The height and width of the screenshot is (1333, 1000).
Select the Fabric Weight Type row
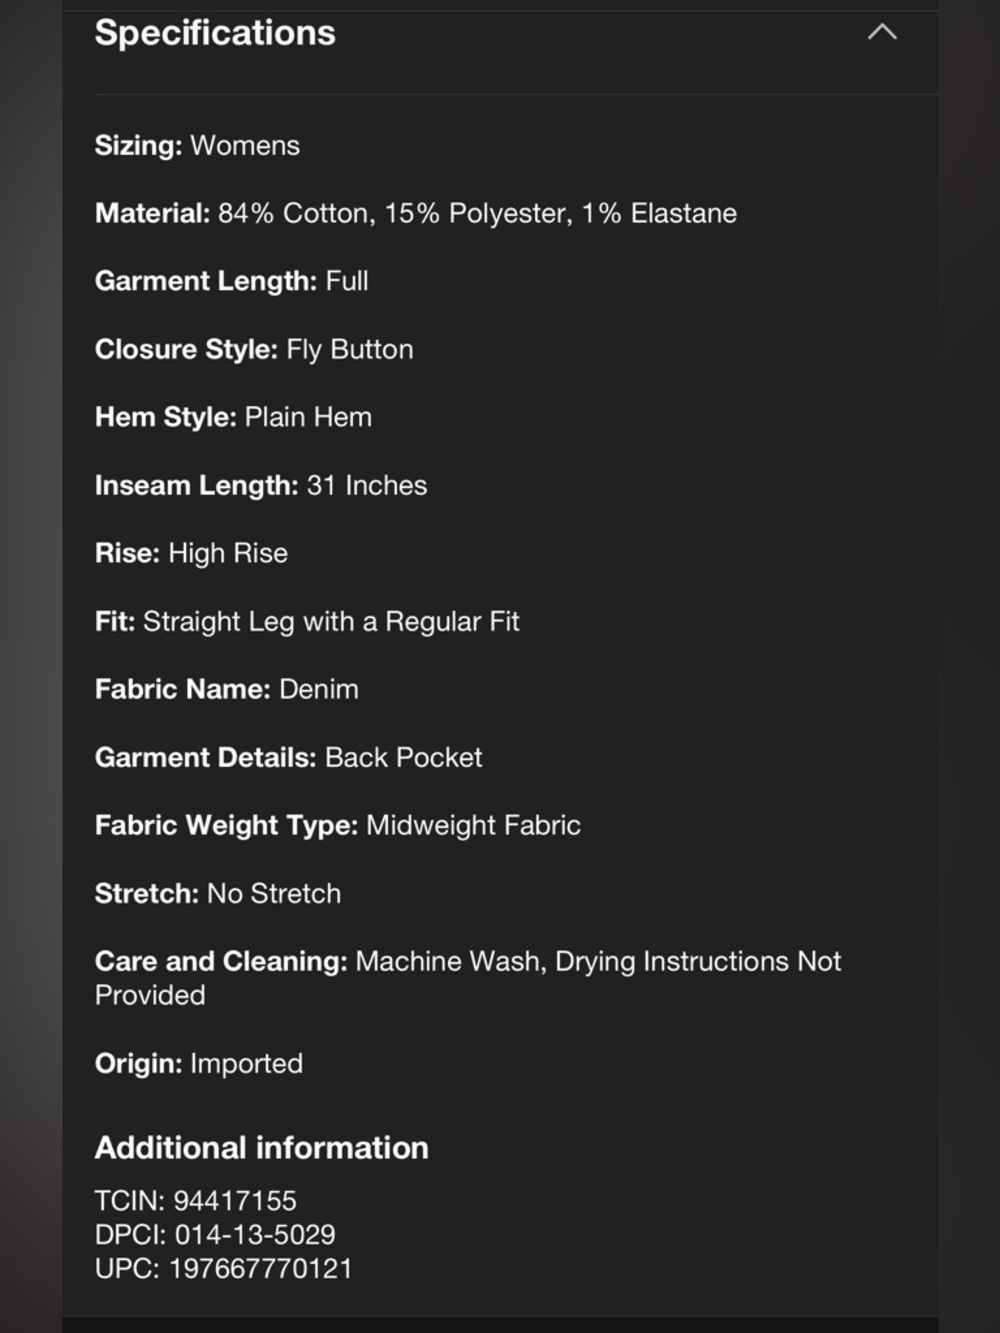[338, 826]
